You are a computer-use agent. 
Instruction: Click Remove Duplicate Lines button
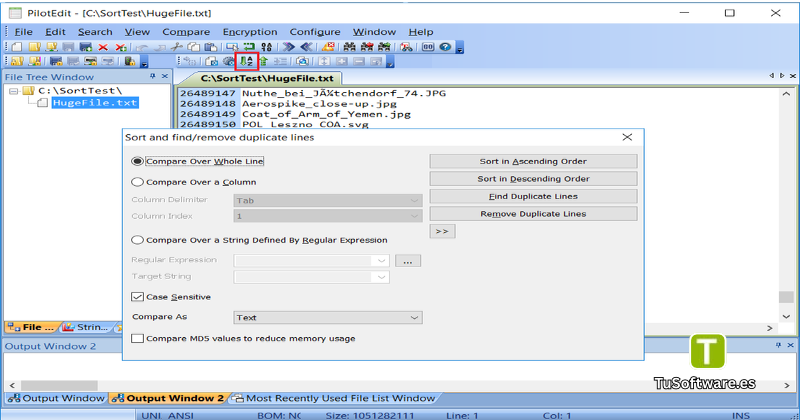[x=533, y=214]
